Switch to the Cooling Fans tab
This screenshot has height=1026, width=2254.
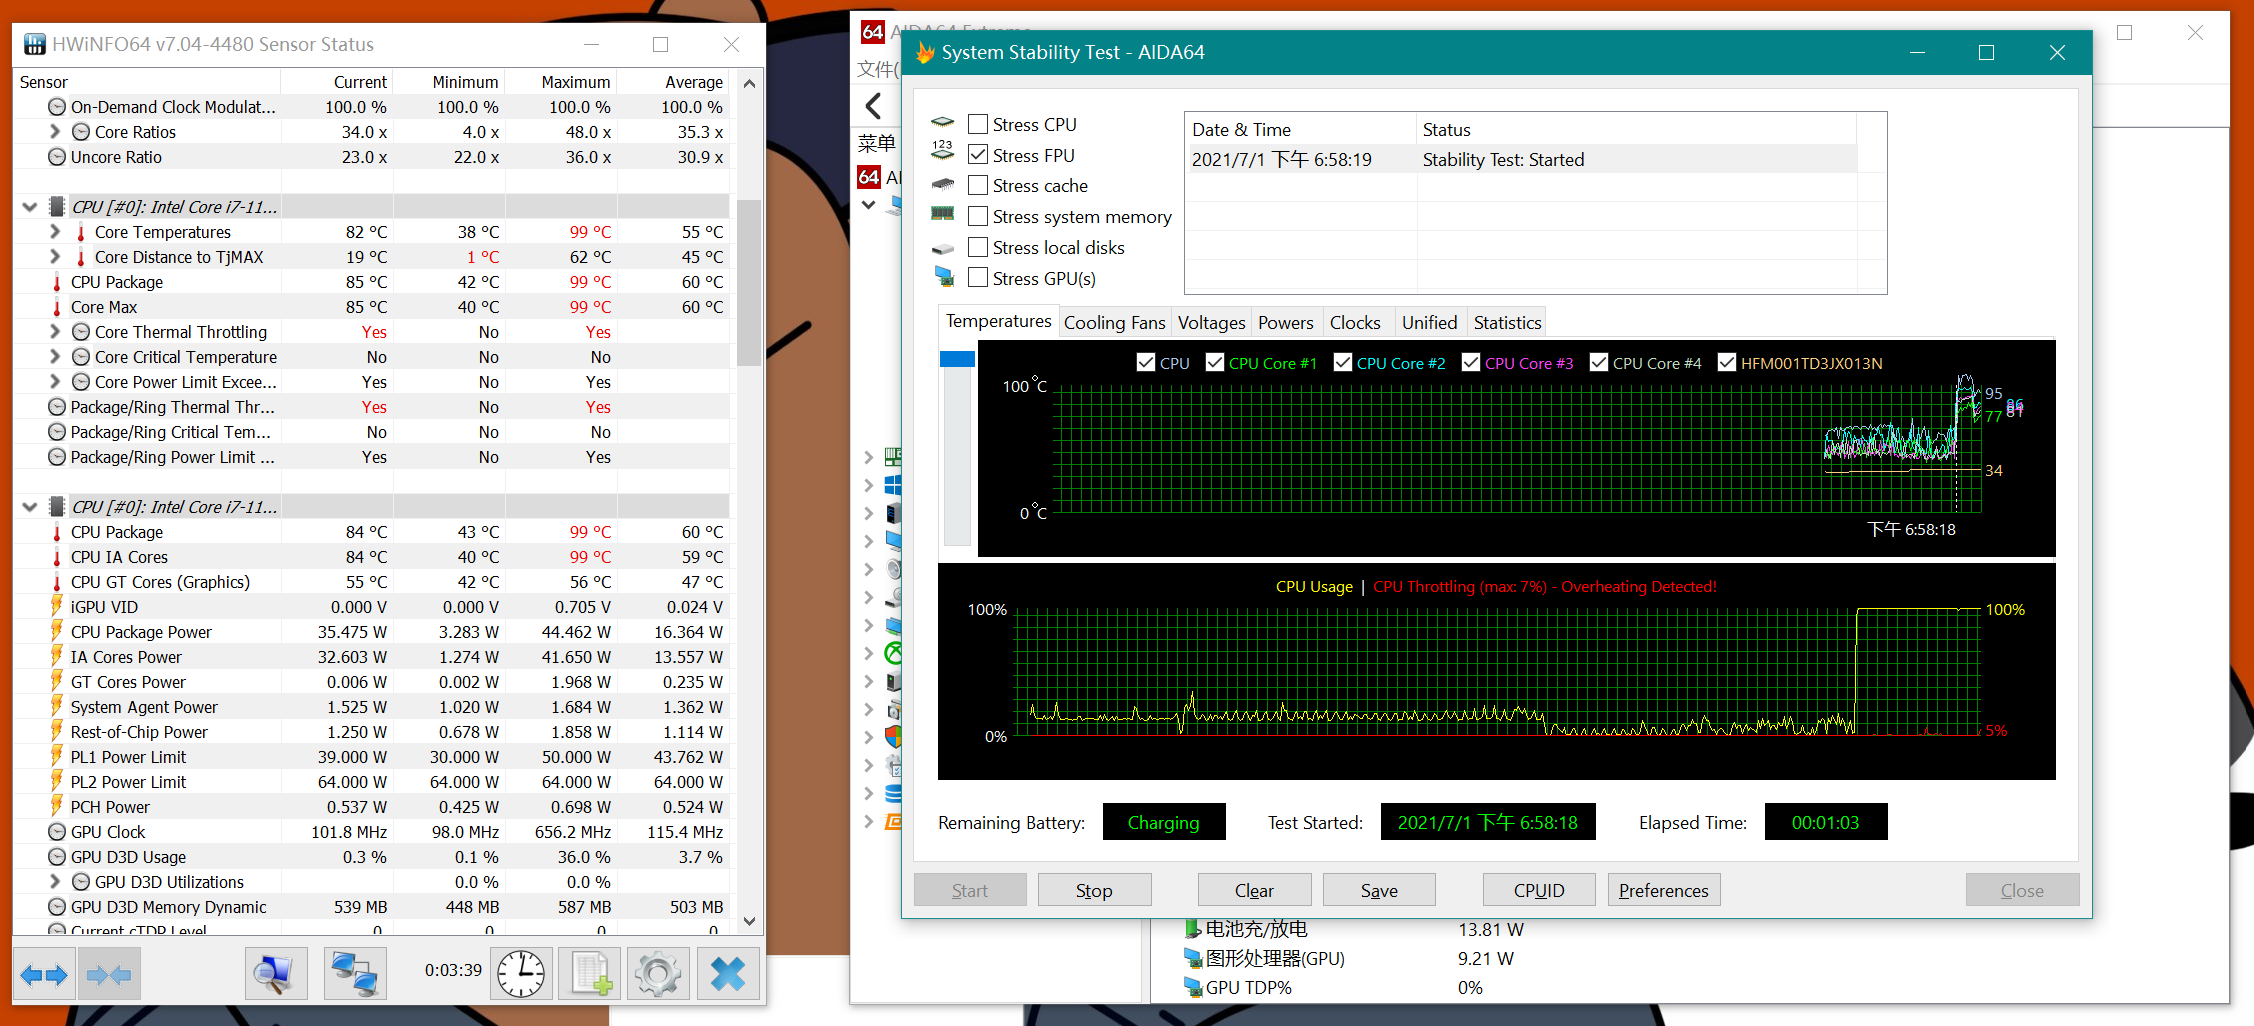pos(1114,322)
